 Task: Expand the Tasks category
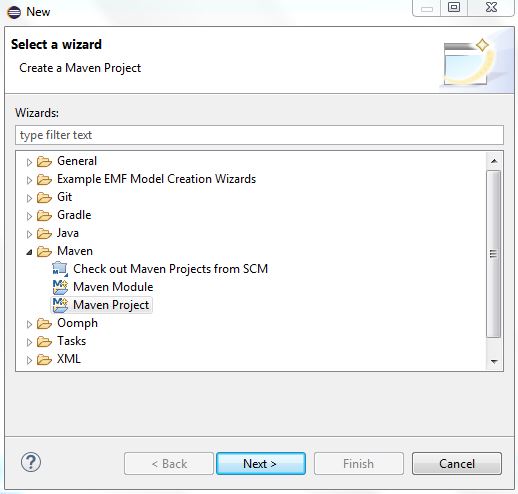[x=29, y=342]
